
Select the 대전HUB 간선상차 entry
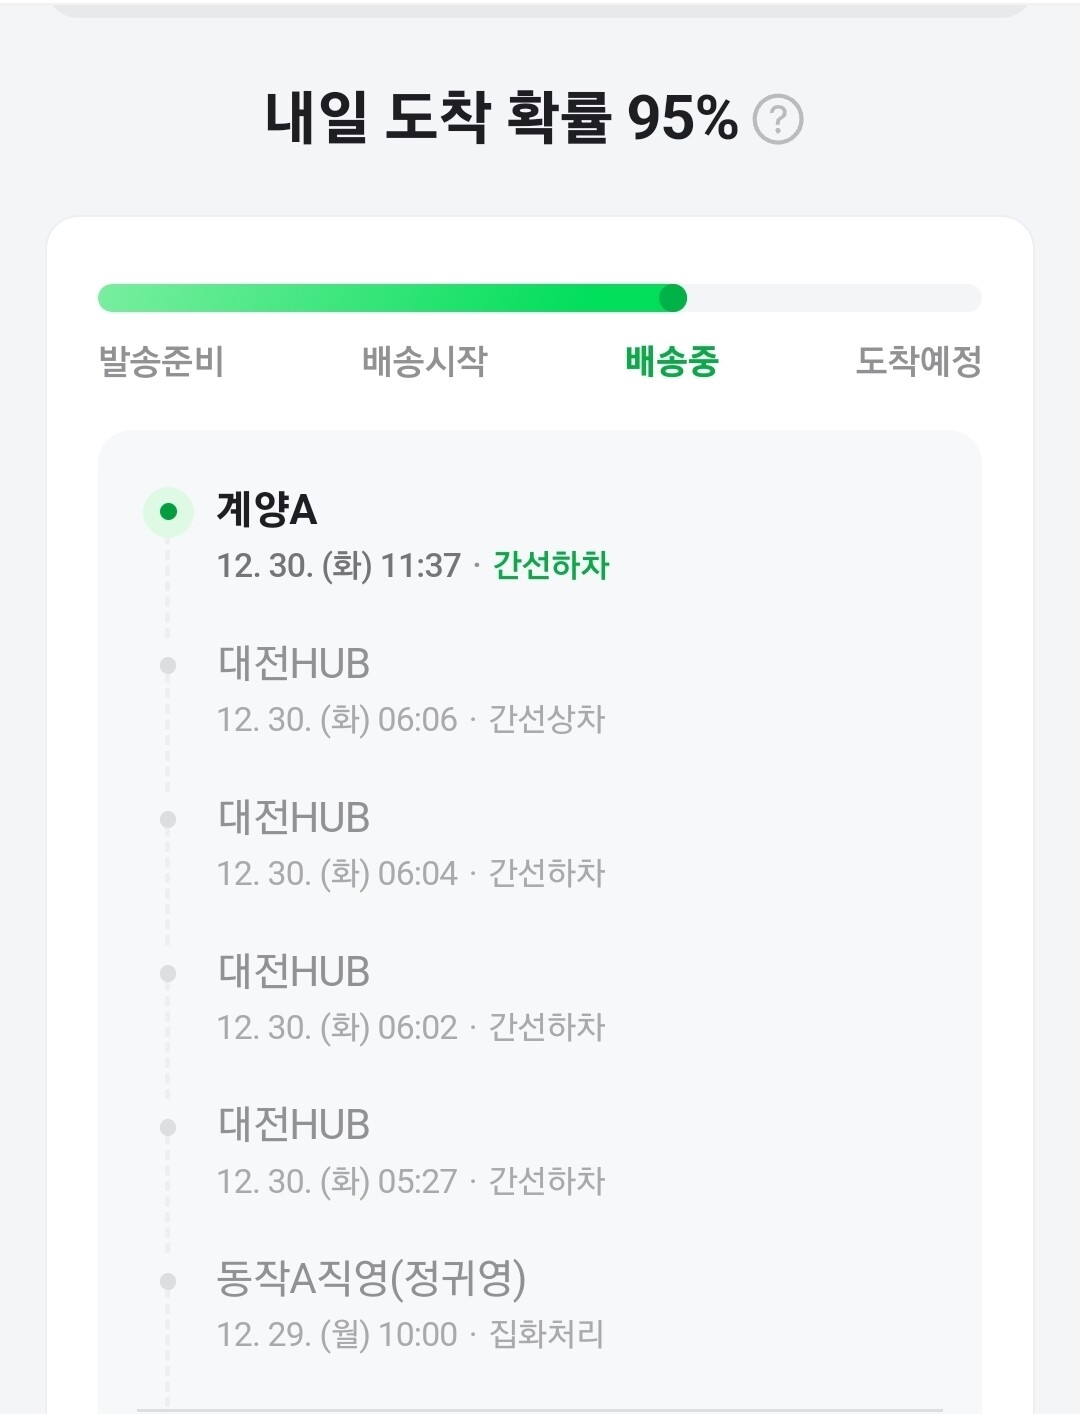(294, 664)
